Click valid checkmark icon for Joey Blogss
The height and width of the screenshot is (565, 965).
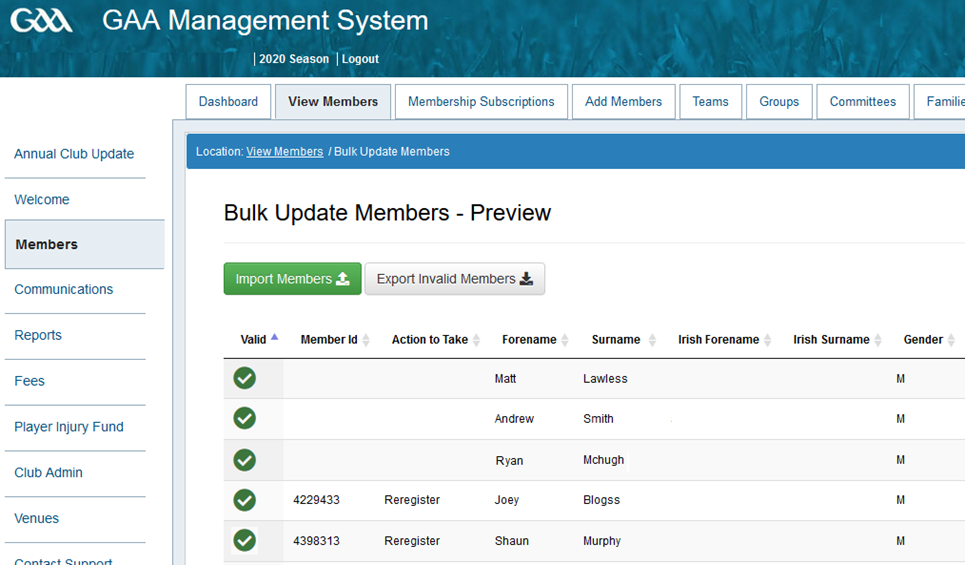(x=245, y=500)
